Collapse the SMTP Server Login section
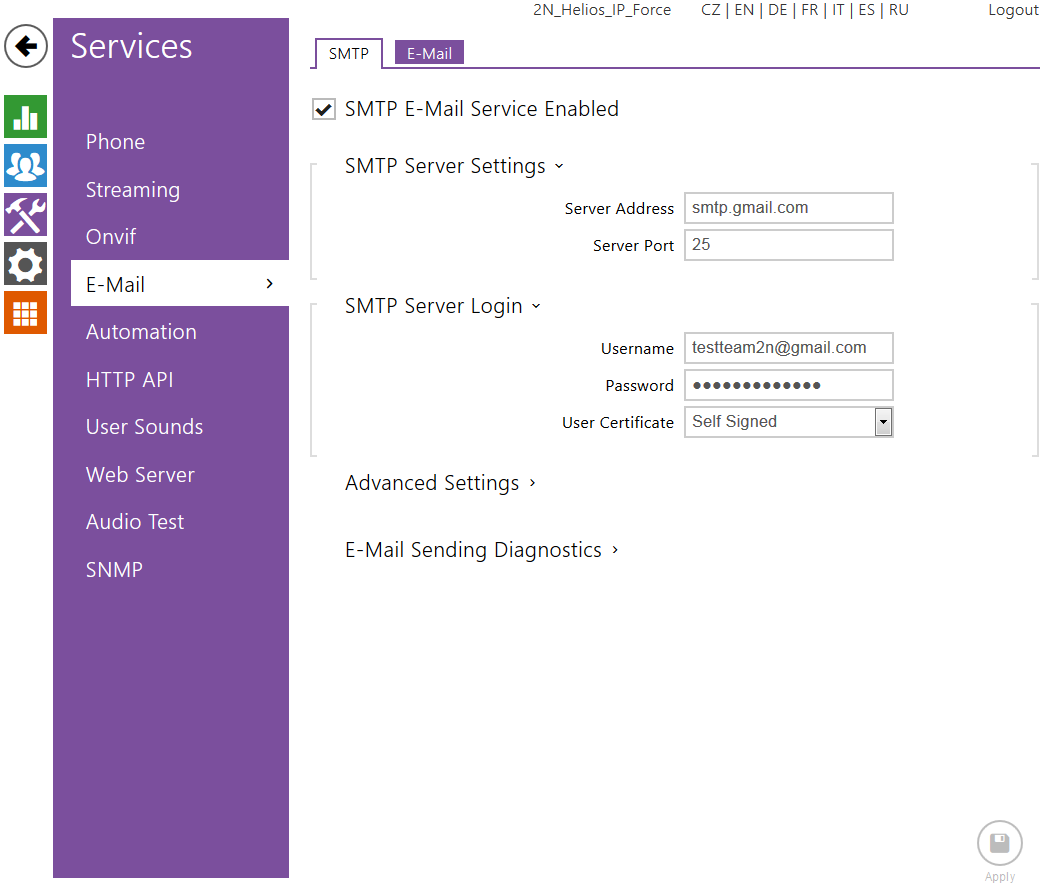The width and height of the screenshot is (1050, 893). point(442,306)
